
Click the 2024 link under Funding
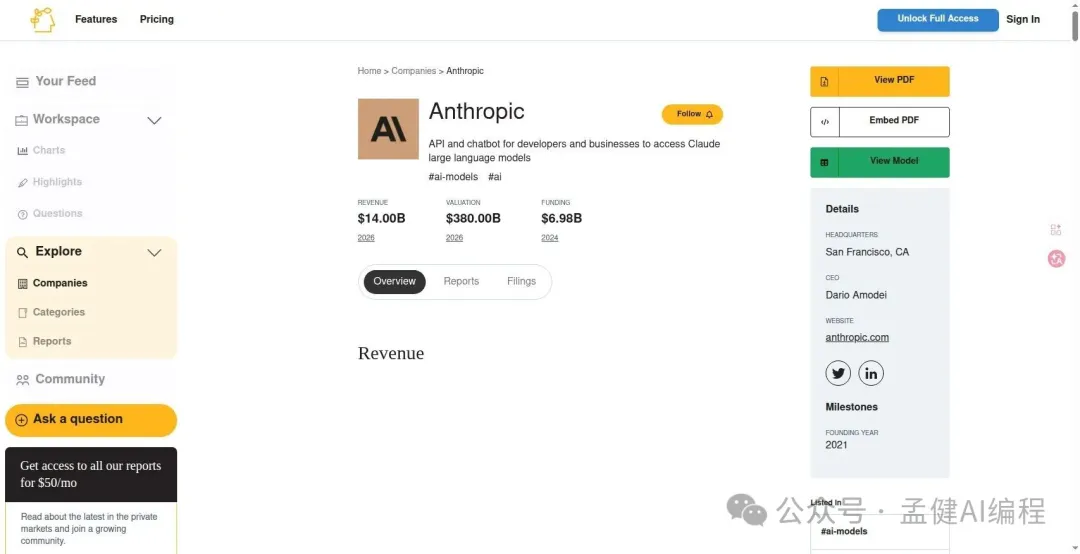[x=550, y=238]
